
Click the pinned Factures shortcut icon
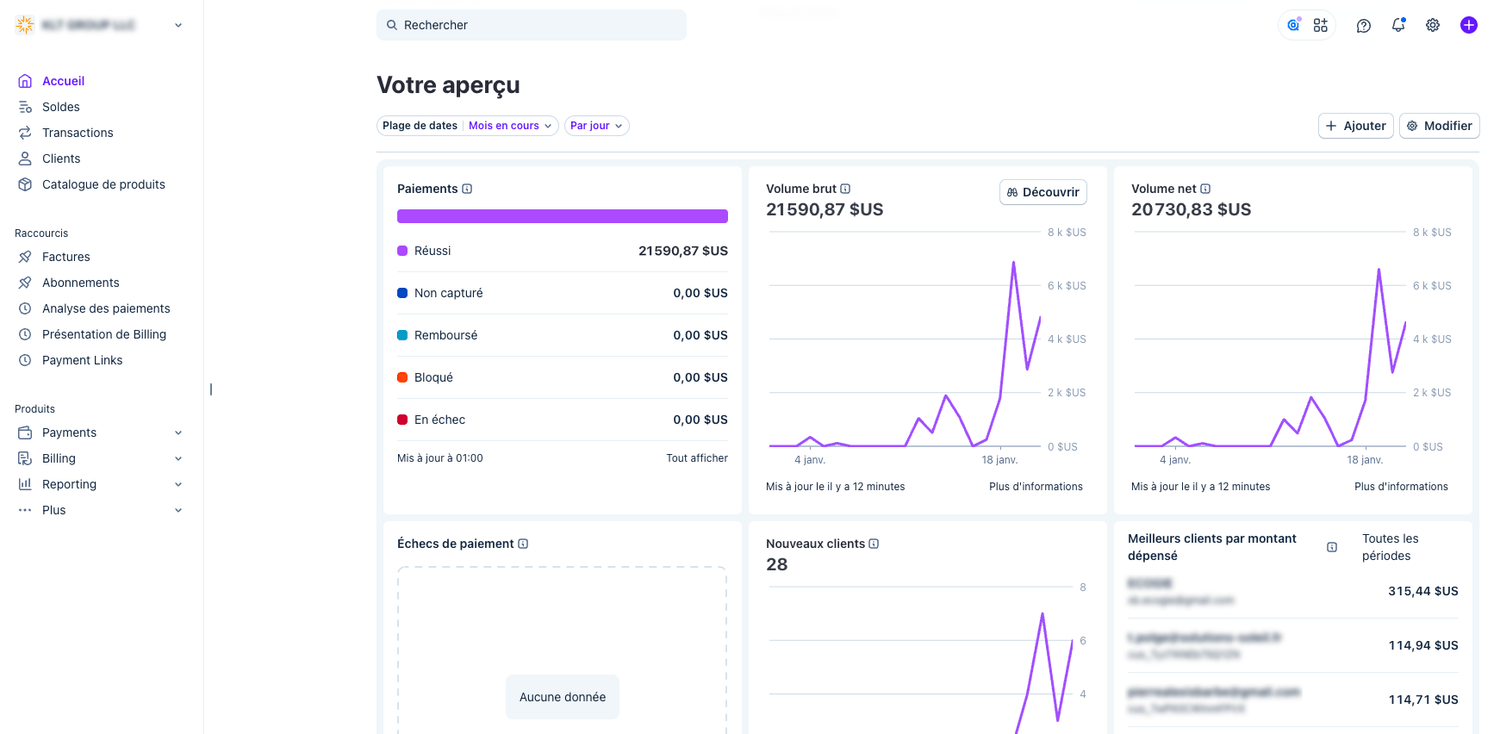pos(25,257)
